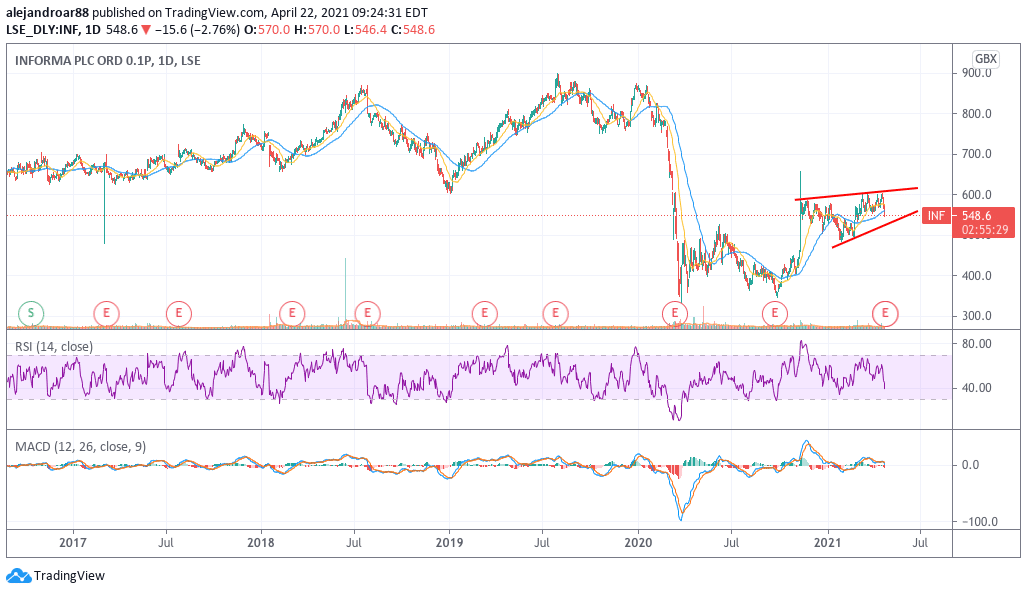Click the Jul label between 2020 and 2021
The height and width of the screenshot is (594, 1027).
[x=731, y=543]
